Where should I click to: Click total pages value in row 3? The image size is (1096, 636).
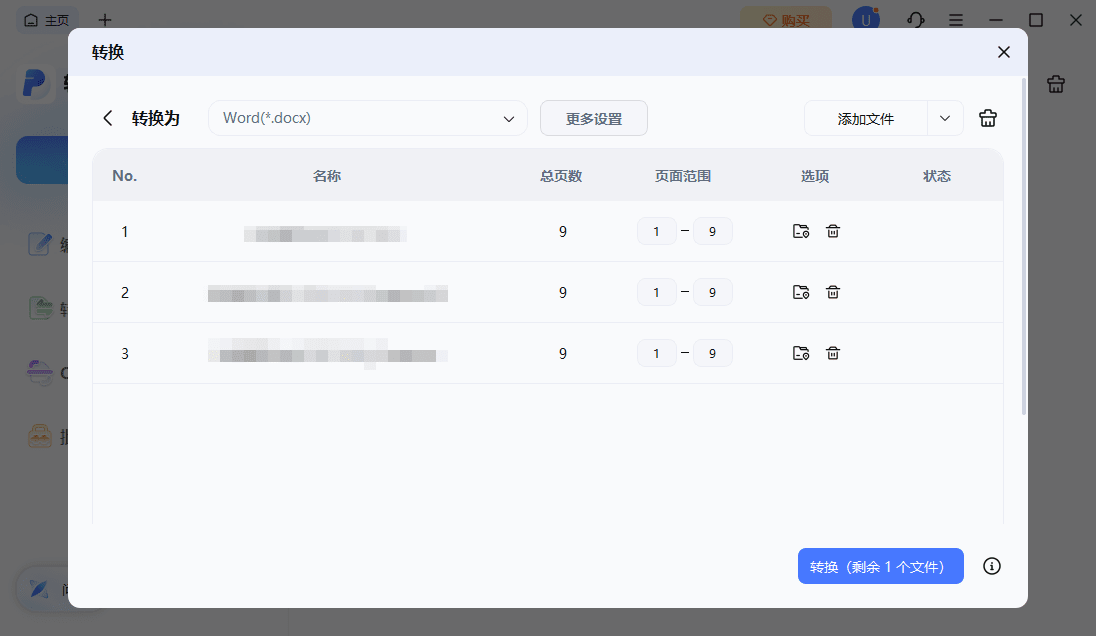pos(563,353)
